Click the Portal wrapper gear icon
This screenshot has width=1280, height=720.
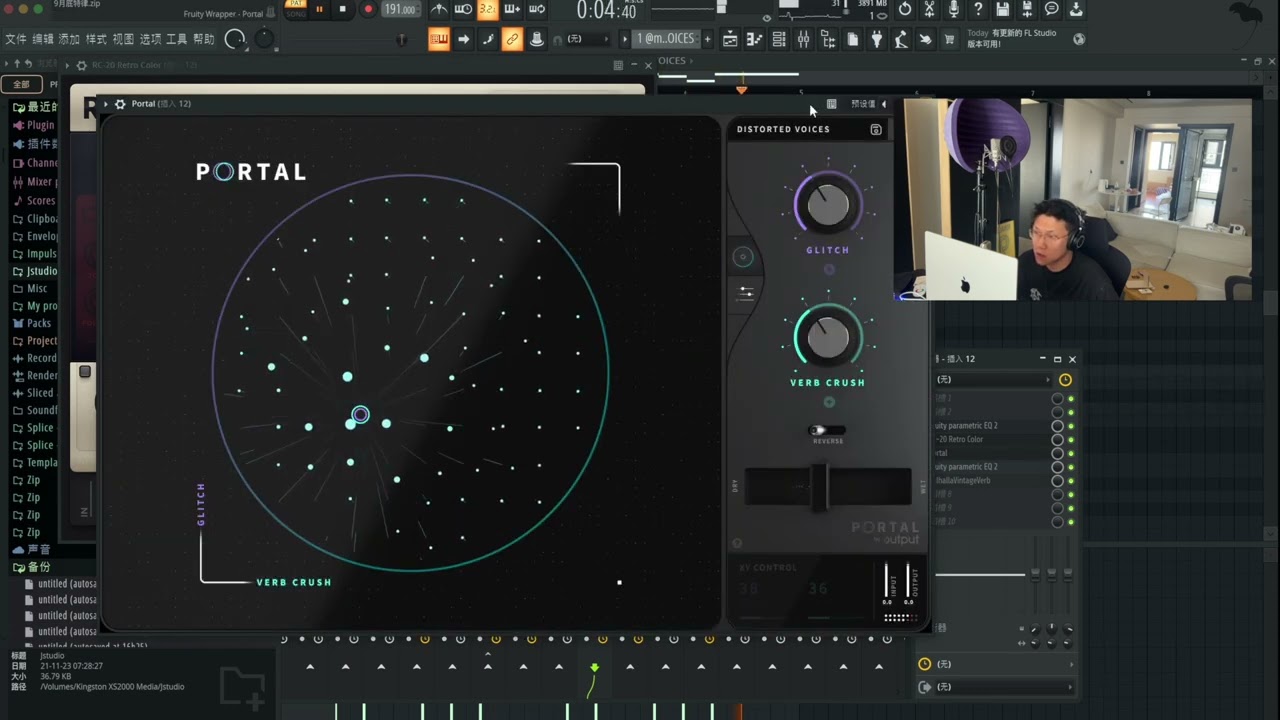click(120, 104)
